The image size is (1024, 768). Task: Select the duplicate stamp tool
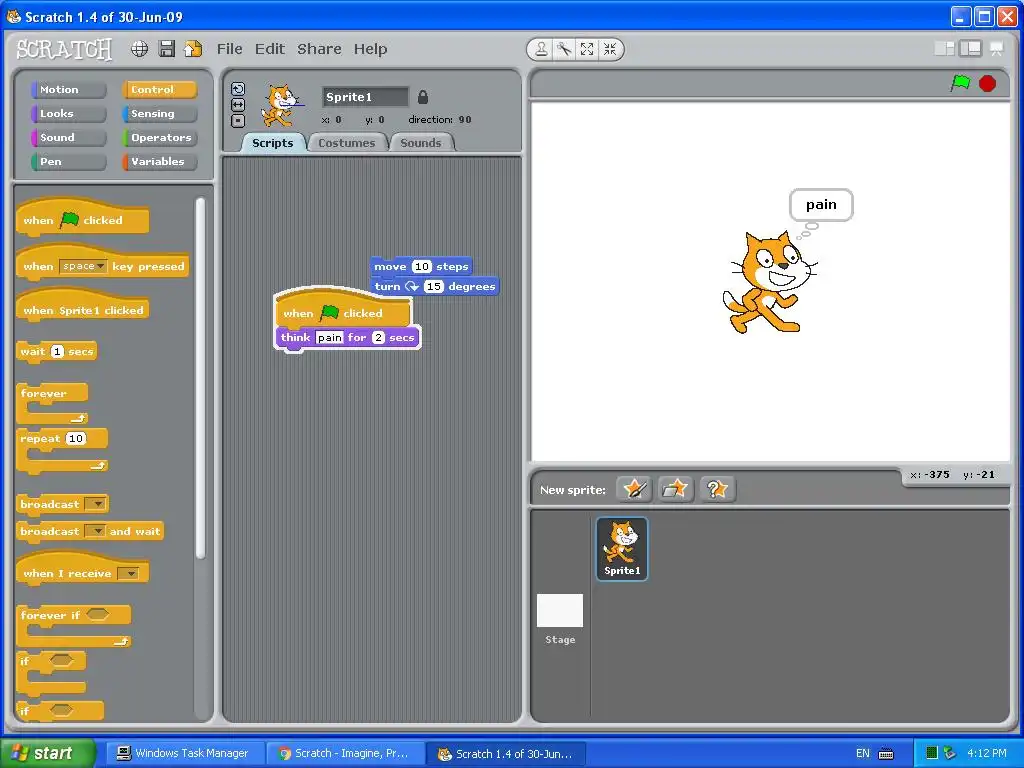click(x=541, y=49)
